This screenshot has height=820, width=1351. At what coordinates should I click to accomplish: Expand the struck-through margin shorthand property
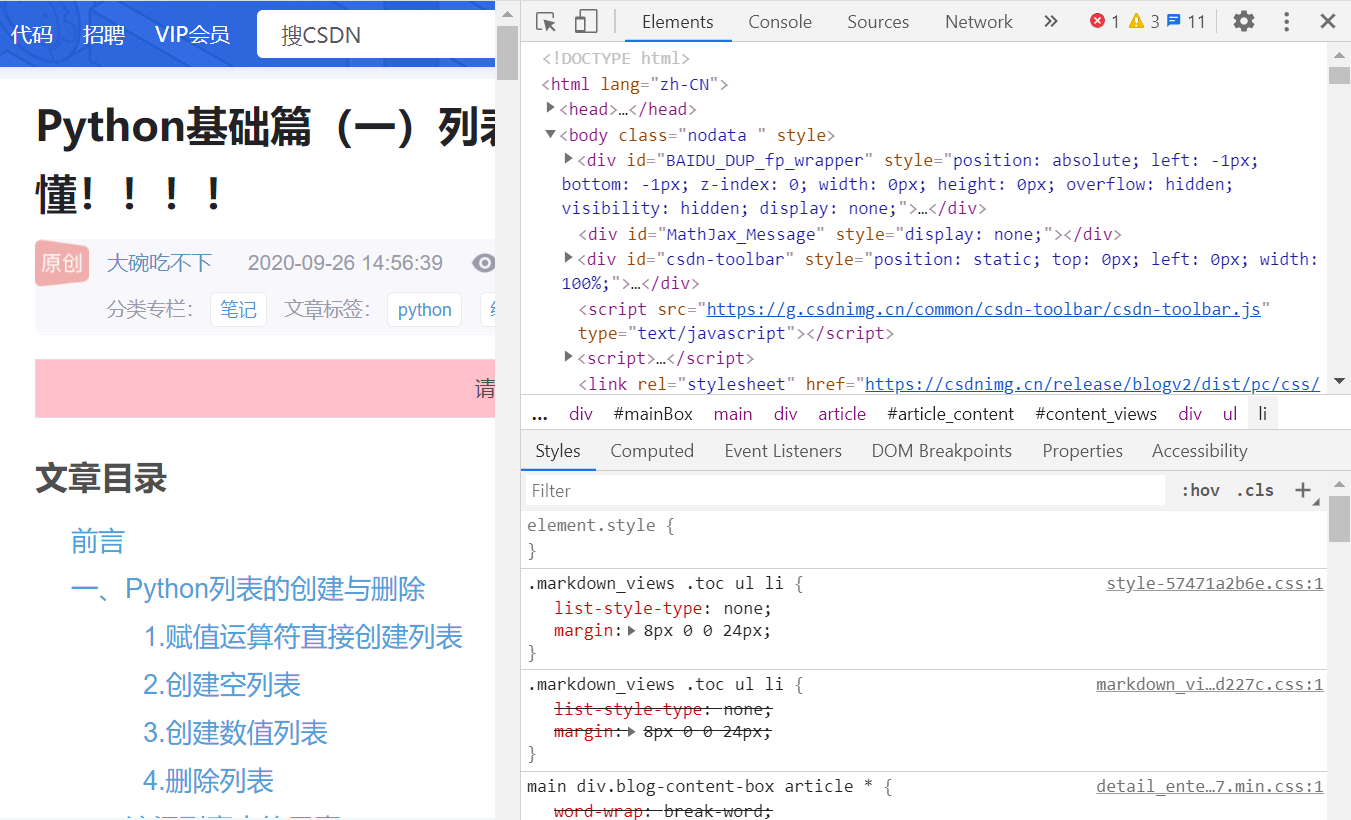(x=632, y=732)
